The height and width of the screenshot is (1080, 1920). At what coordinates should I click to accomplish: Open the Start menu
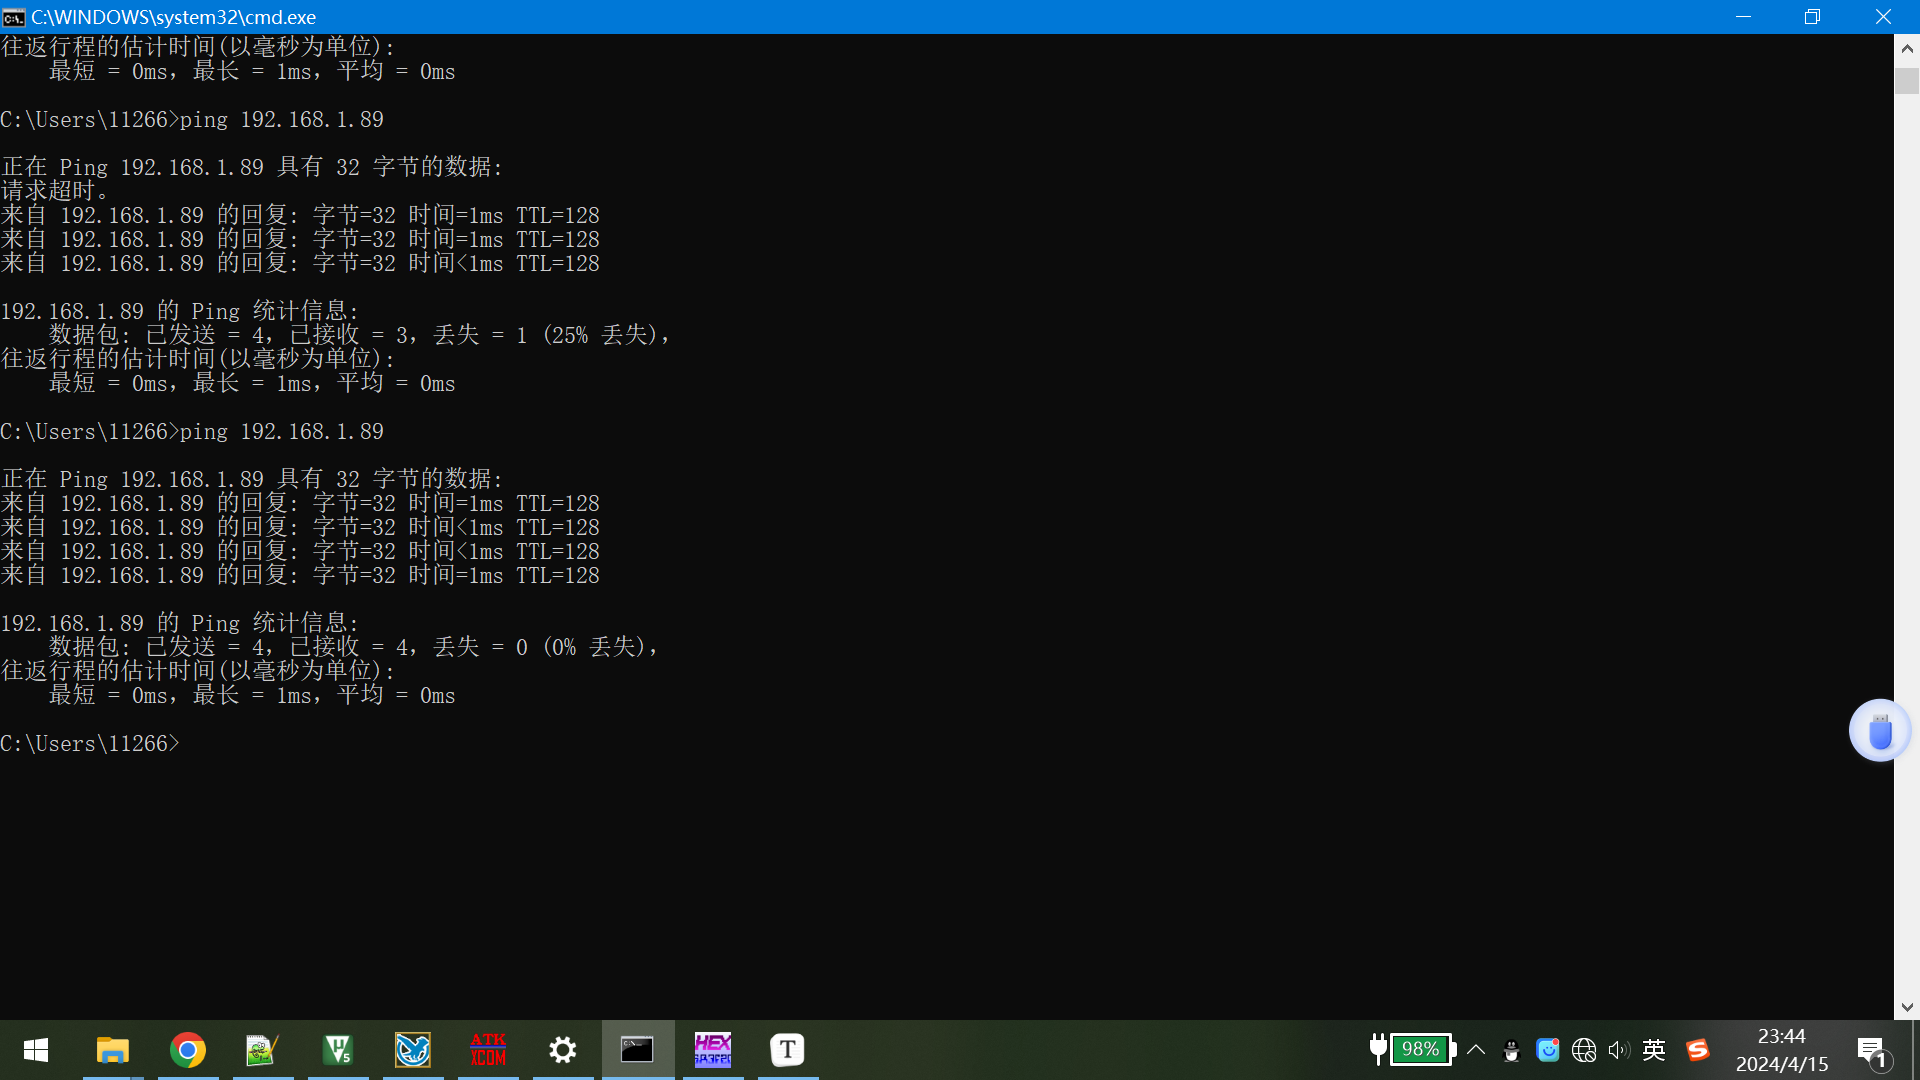(x=35, y=1050)
